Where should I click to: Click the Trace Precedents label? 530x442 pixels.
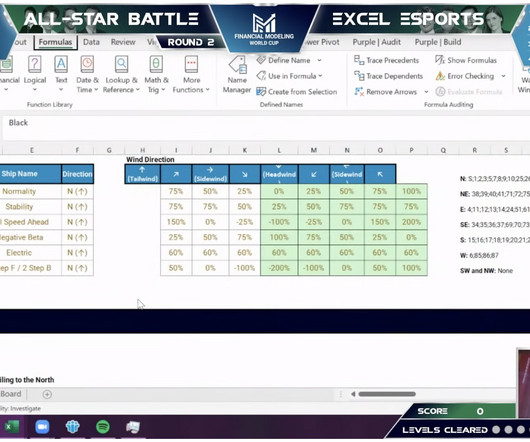tap(393, 60)
